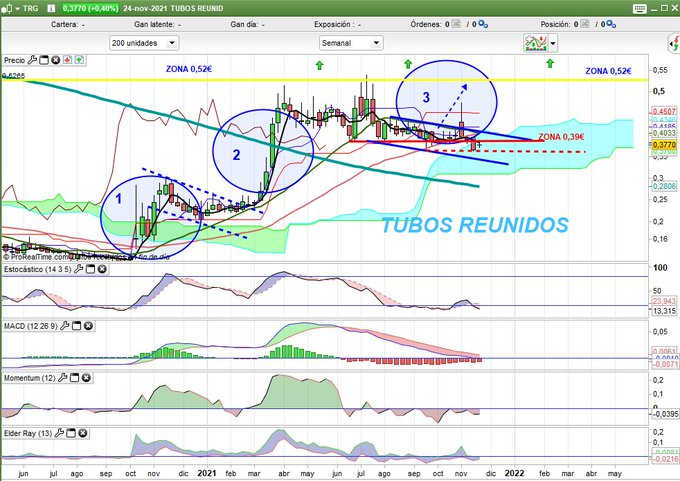The image size is (680, 481).
Task: Open settings wrench for Precio panel
Action: click(x=32, y=60)
